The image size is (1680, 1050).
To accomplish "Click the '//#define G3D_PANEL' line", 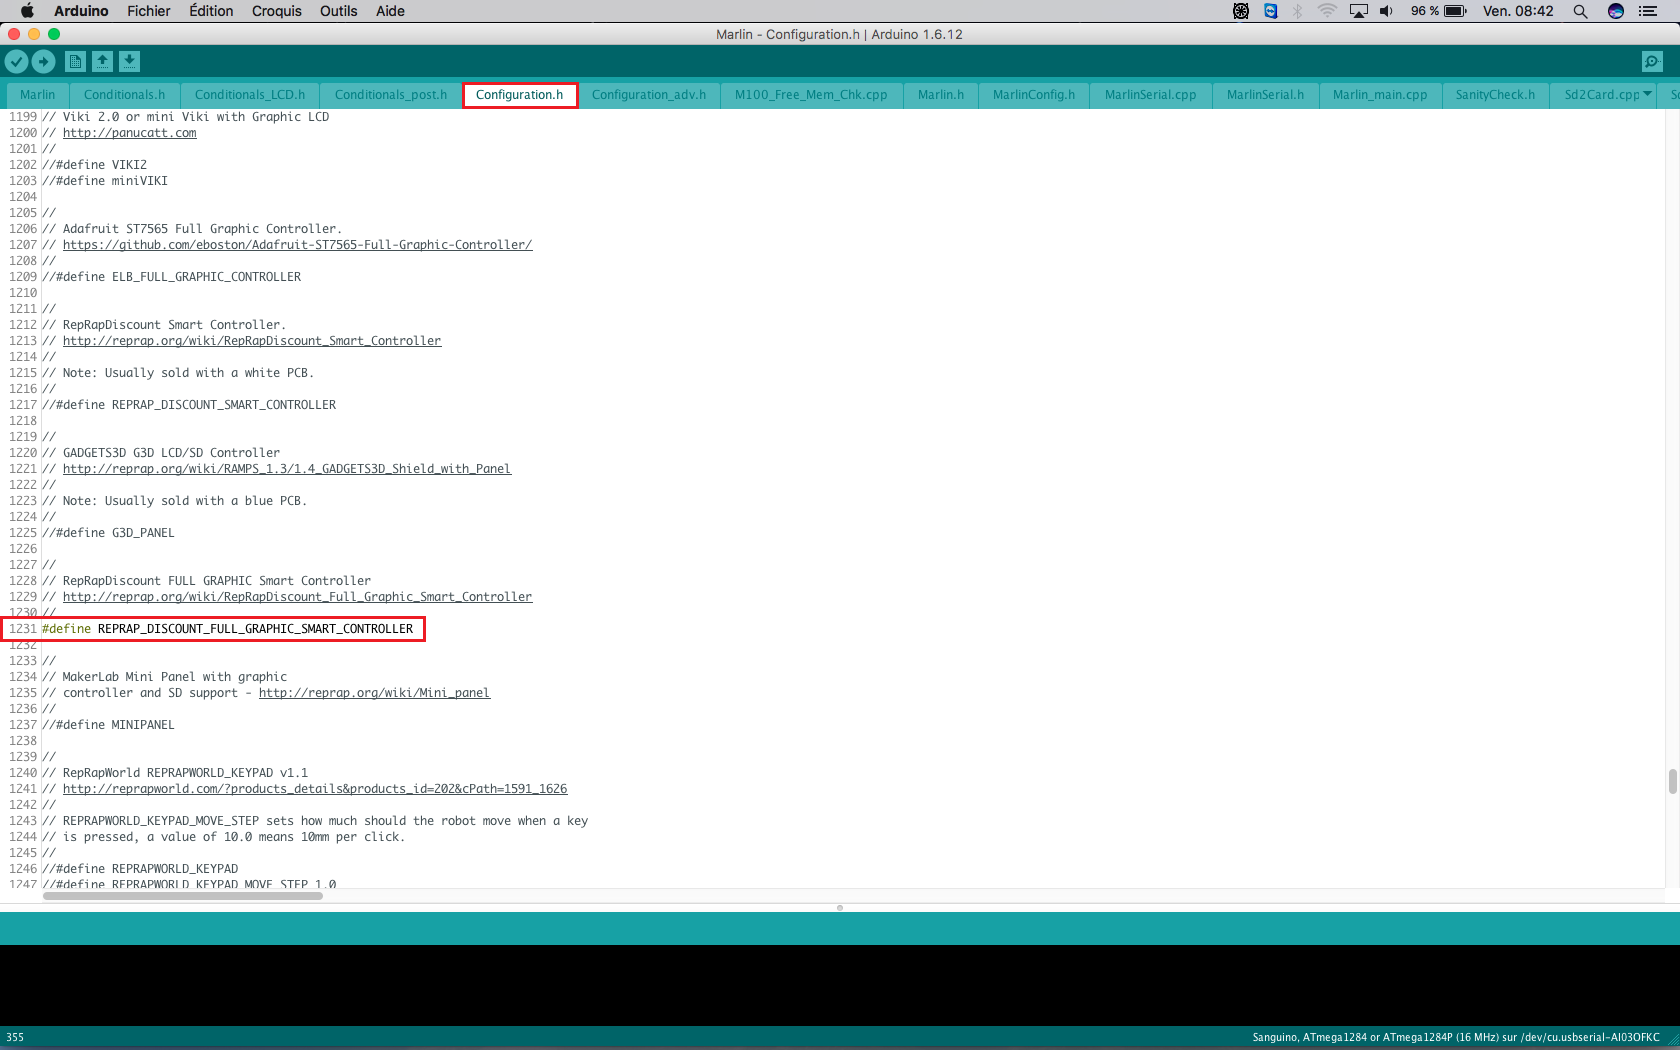I will (108, 533).
